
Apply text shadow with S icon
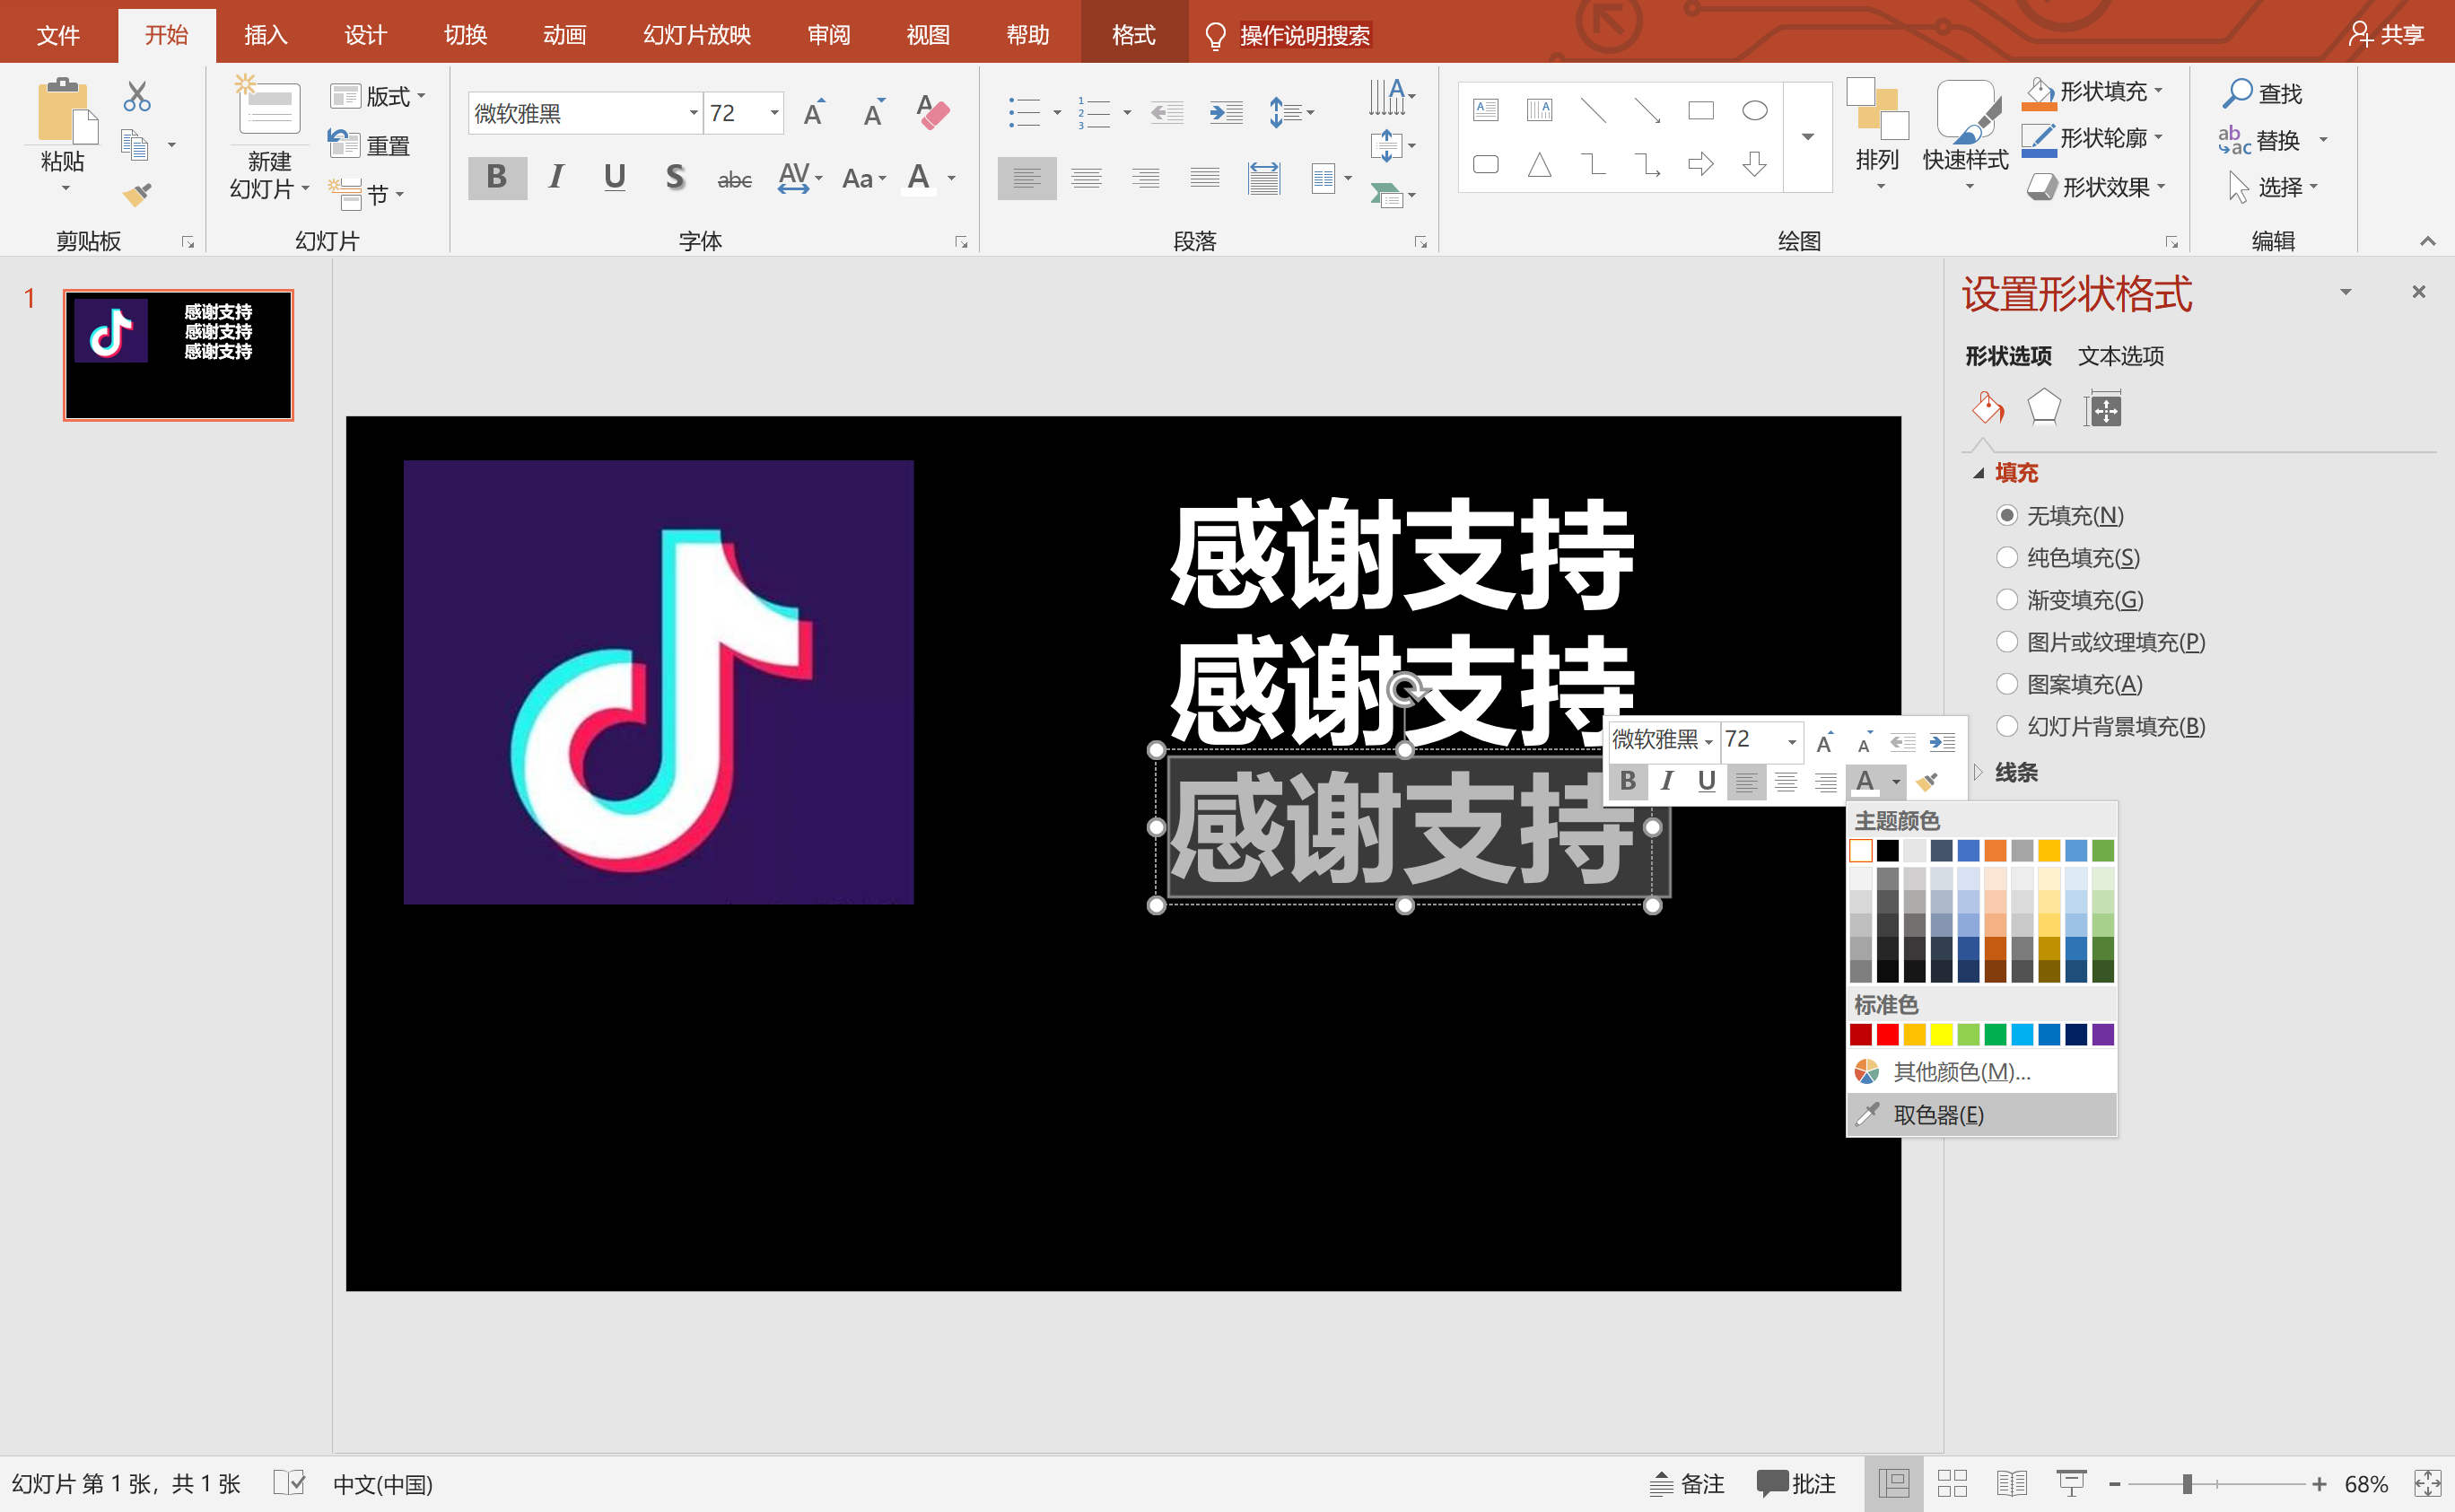(x=675, y=178)
